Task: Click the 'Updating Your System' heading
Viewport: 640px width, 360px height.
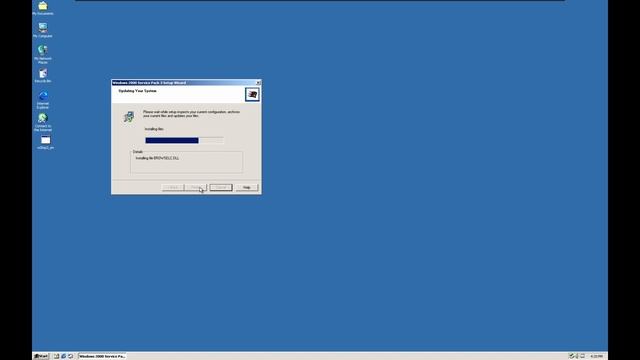Action: point(137,91)
